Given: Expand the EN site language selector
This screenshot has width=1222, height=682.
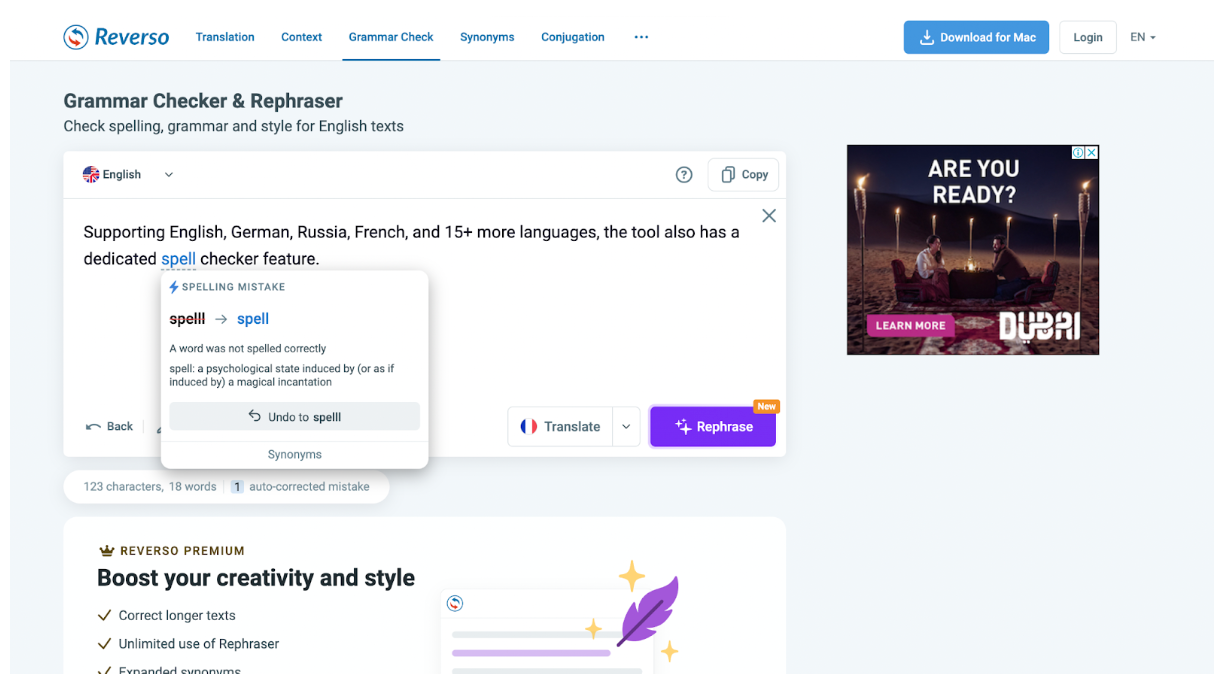Looking at the screenshot, I should 1142,37.
